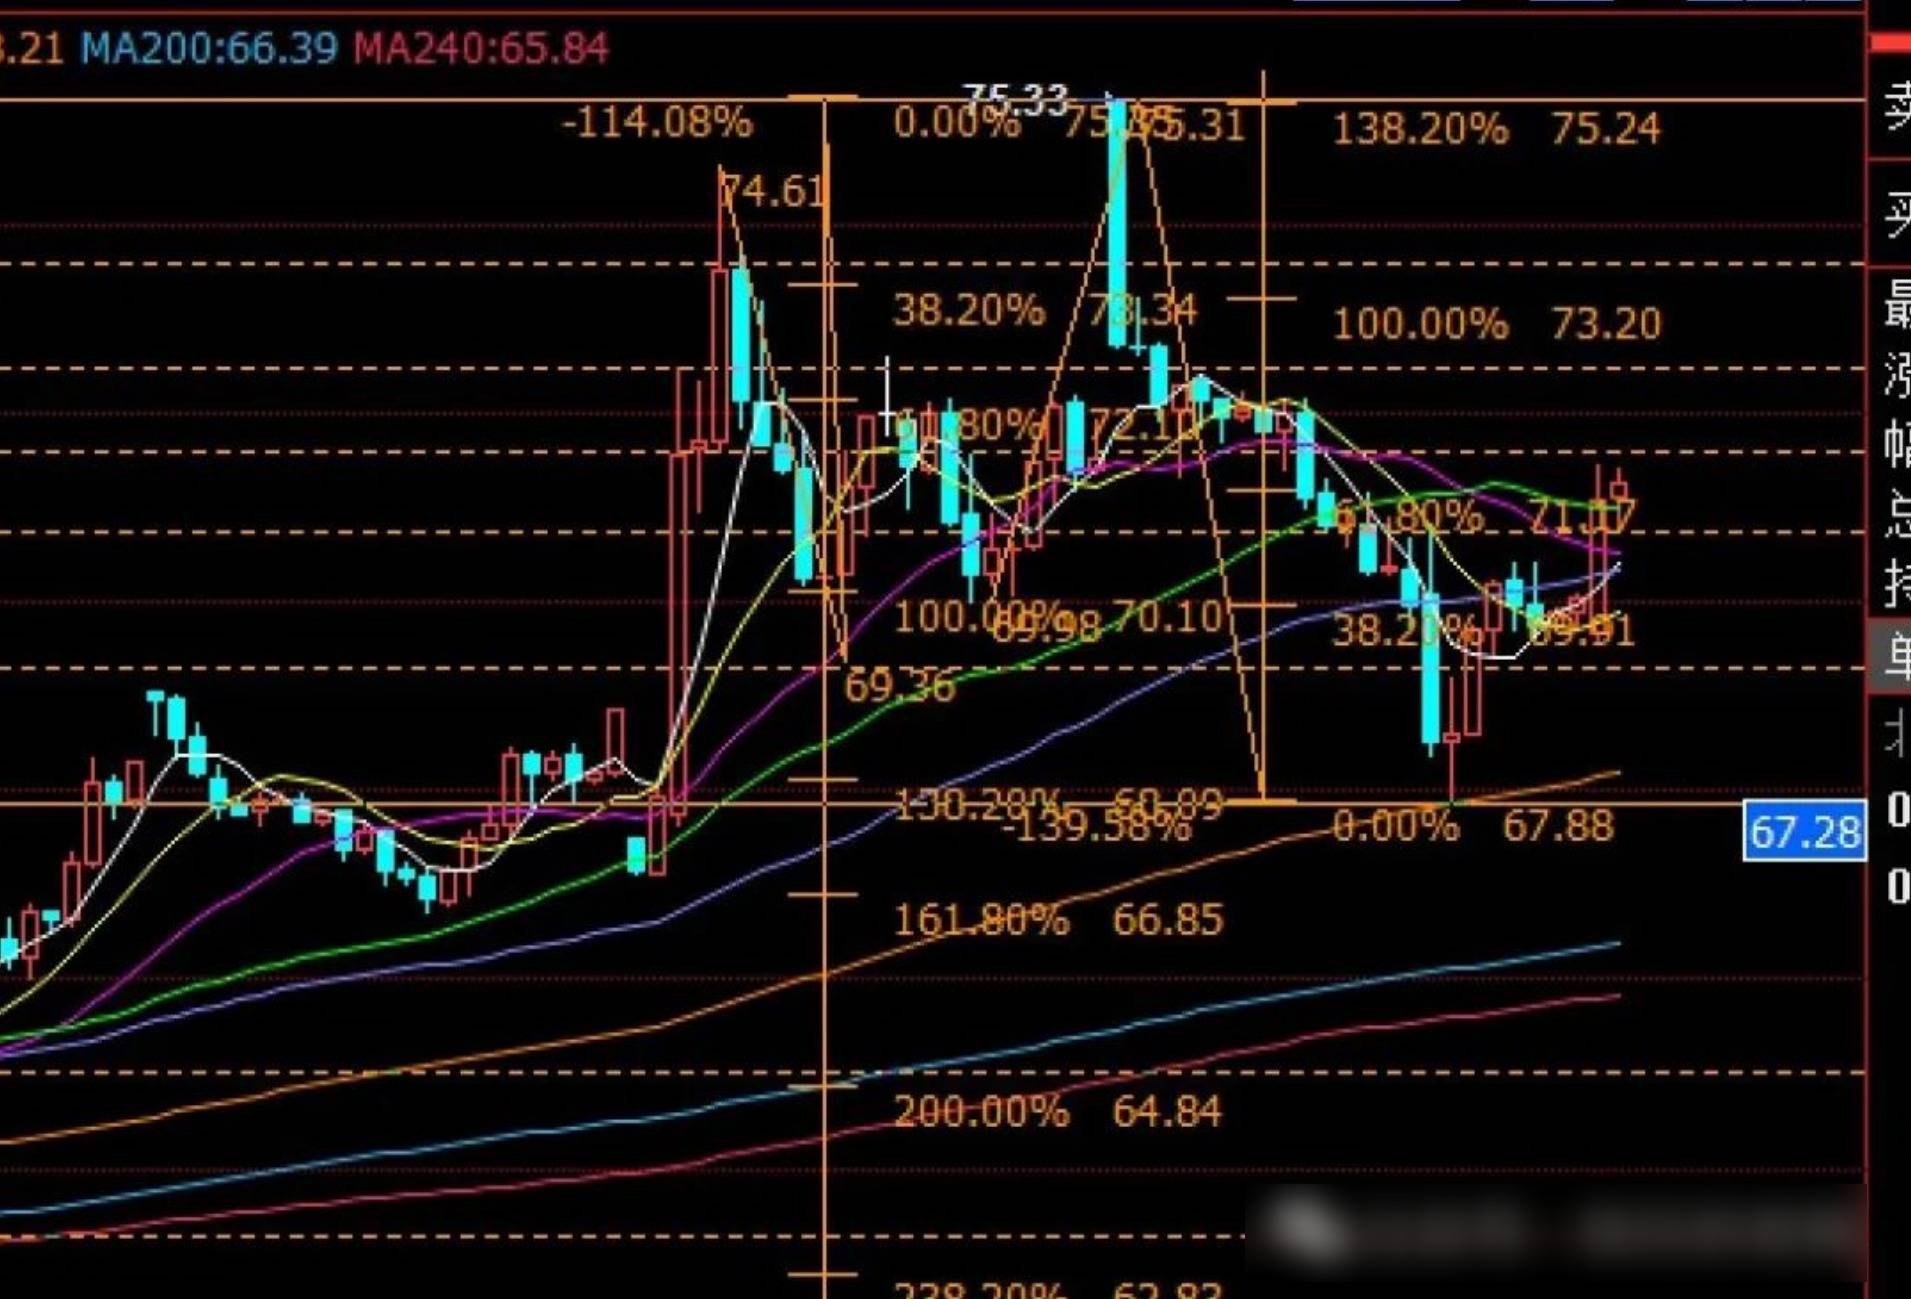Click the 69.91 price level value
The image size is (1911, 1299).
click(x=1582, y=632)
